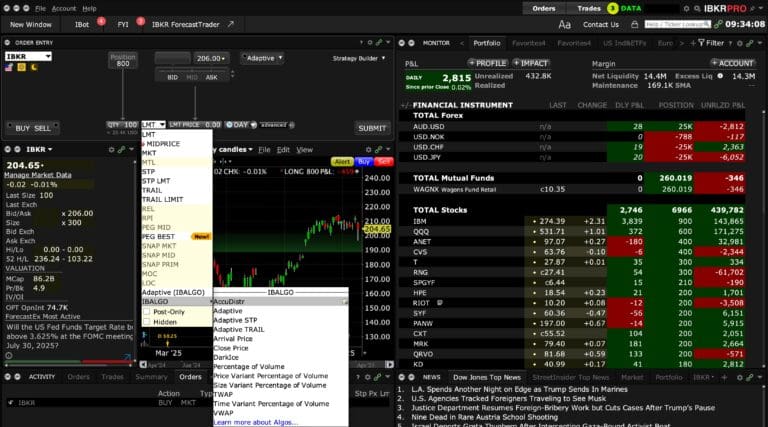Select VWAP from the IBALGO submenu
Screen dimensions: 768x427
click(x=223, y=413)
